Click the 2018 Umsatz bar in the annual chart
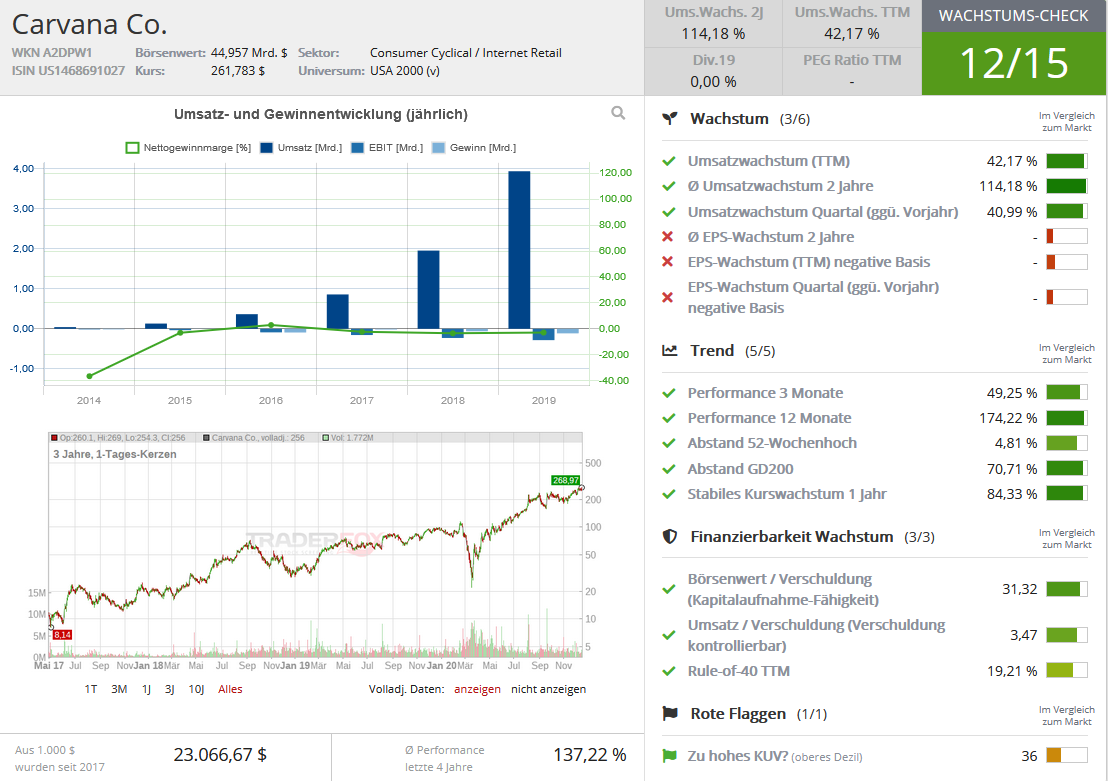 [x=428, y=290]
